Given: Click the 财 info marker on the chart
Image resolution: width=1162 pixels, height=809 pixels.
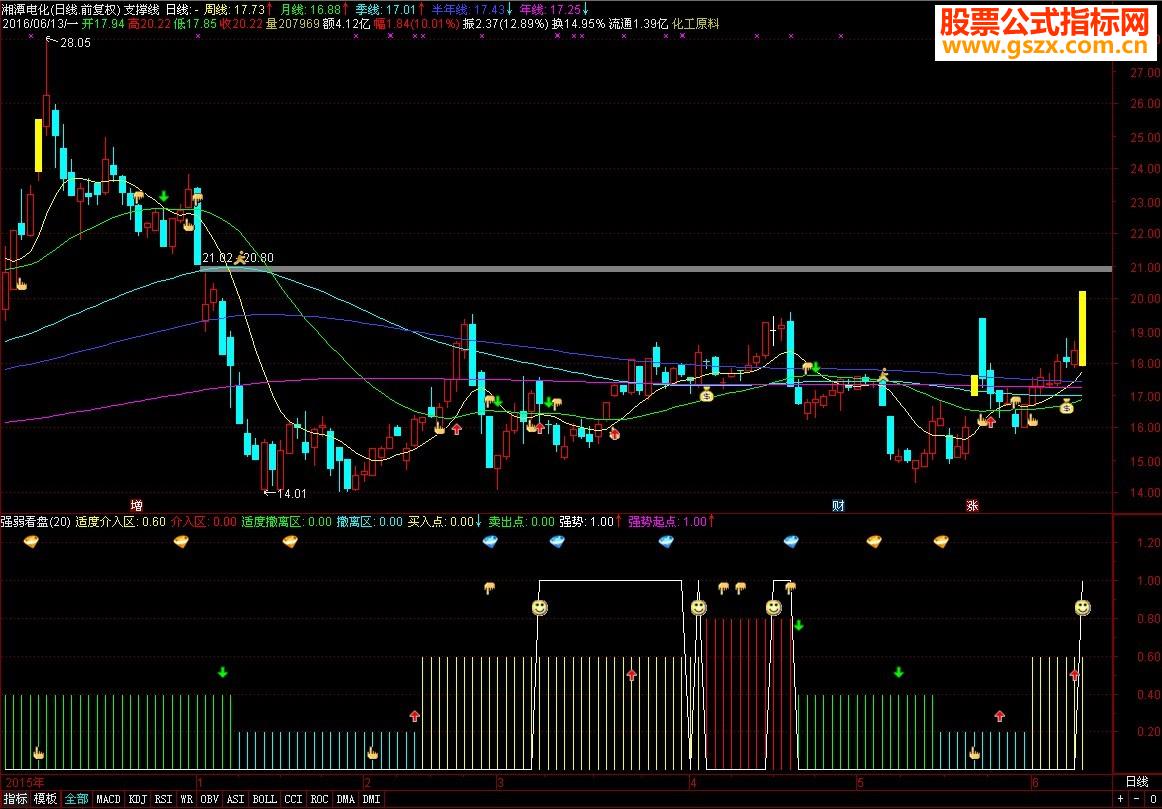Looking at the screenshot, I should [839, 506].
